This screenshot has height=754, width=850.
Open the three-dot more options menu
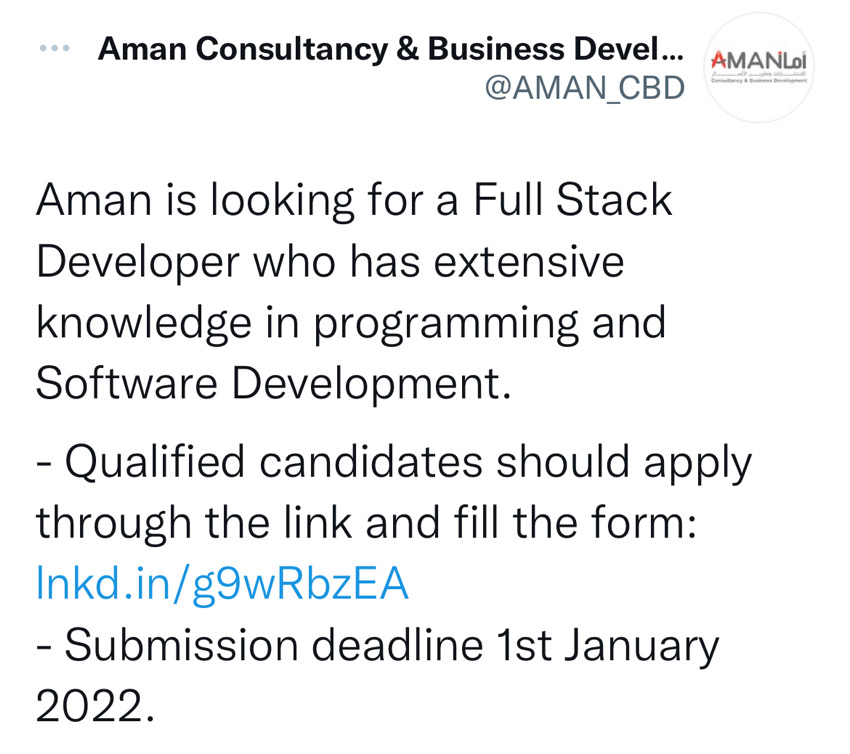[x=55, y=48]
